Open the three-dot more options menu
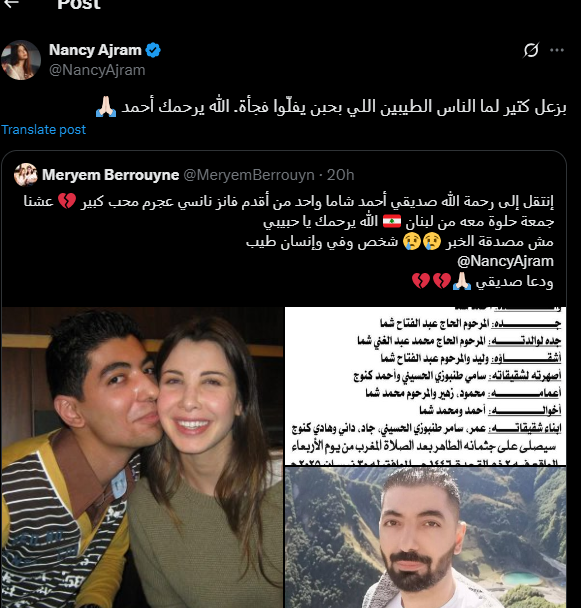Viewport: 581px width, 608px height. point(557,50)
